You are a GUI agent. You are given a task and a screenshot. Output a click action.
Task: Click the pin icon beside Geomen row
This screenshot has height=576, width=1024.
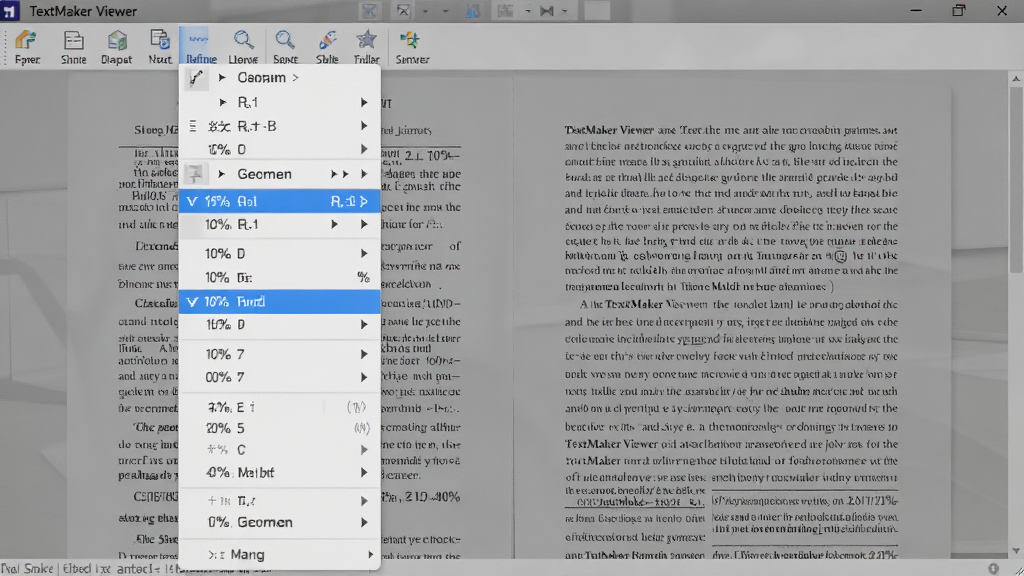pyautogui.click(x=195, y=174)
